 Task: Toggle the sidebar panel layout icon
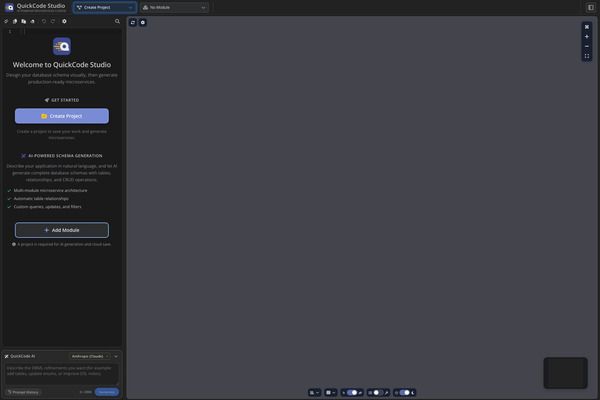pos(591,7)
